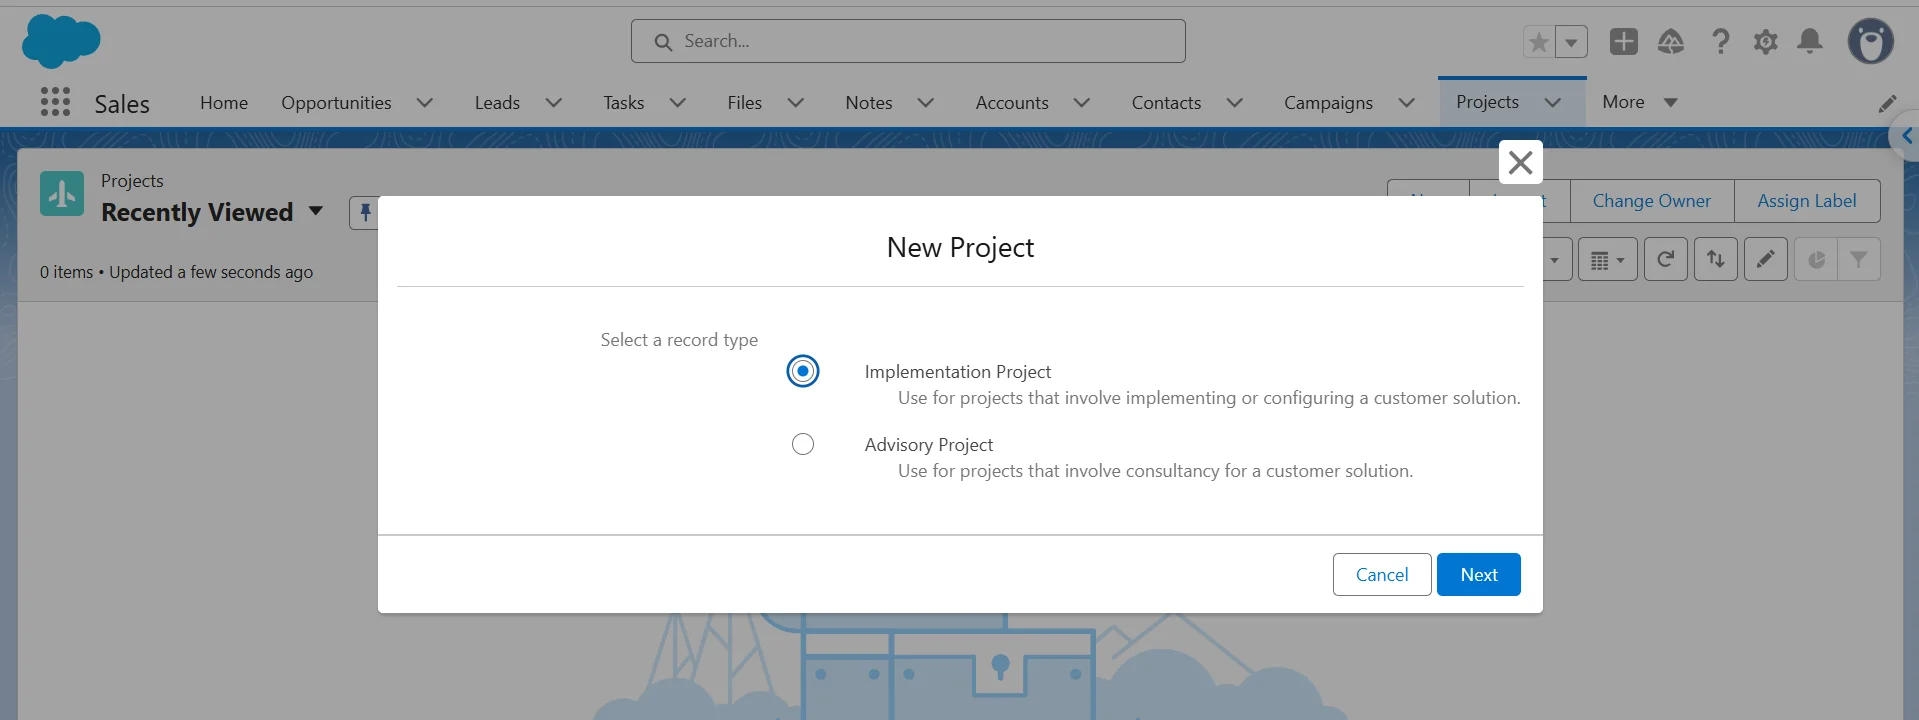This screenshot has width=1919, height=720.
Task: Click the "Select a record type" label
Action: pyautogui.click(x=679, y=340)
